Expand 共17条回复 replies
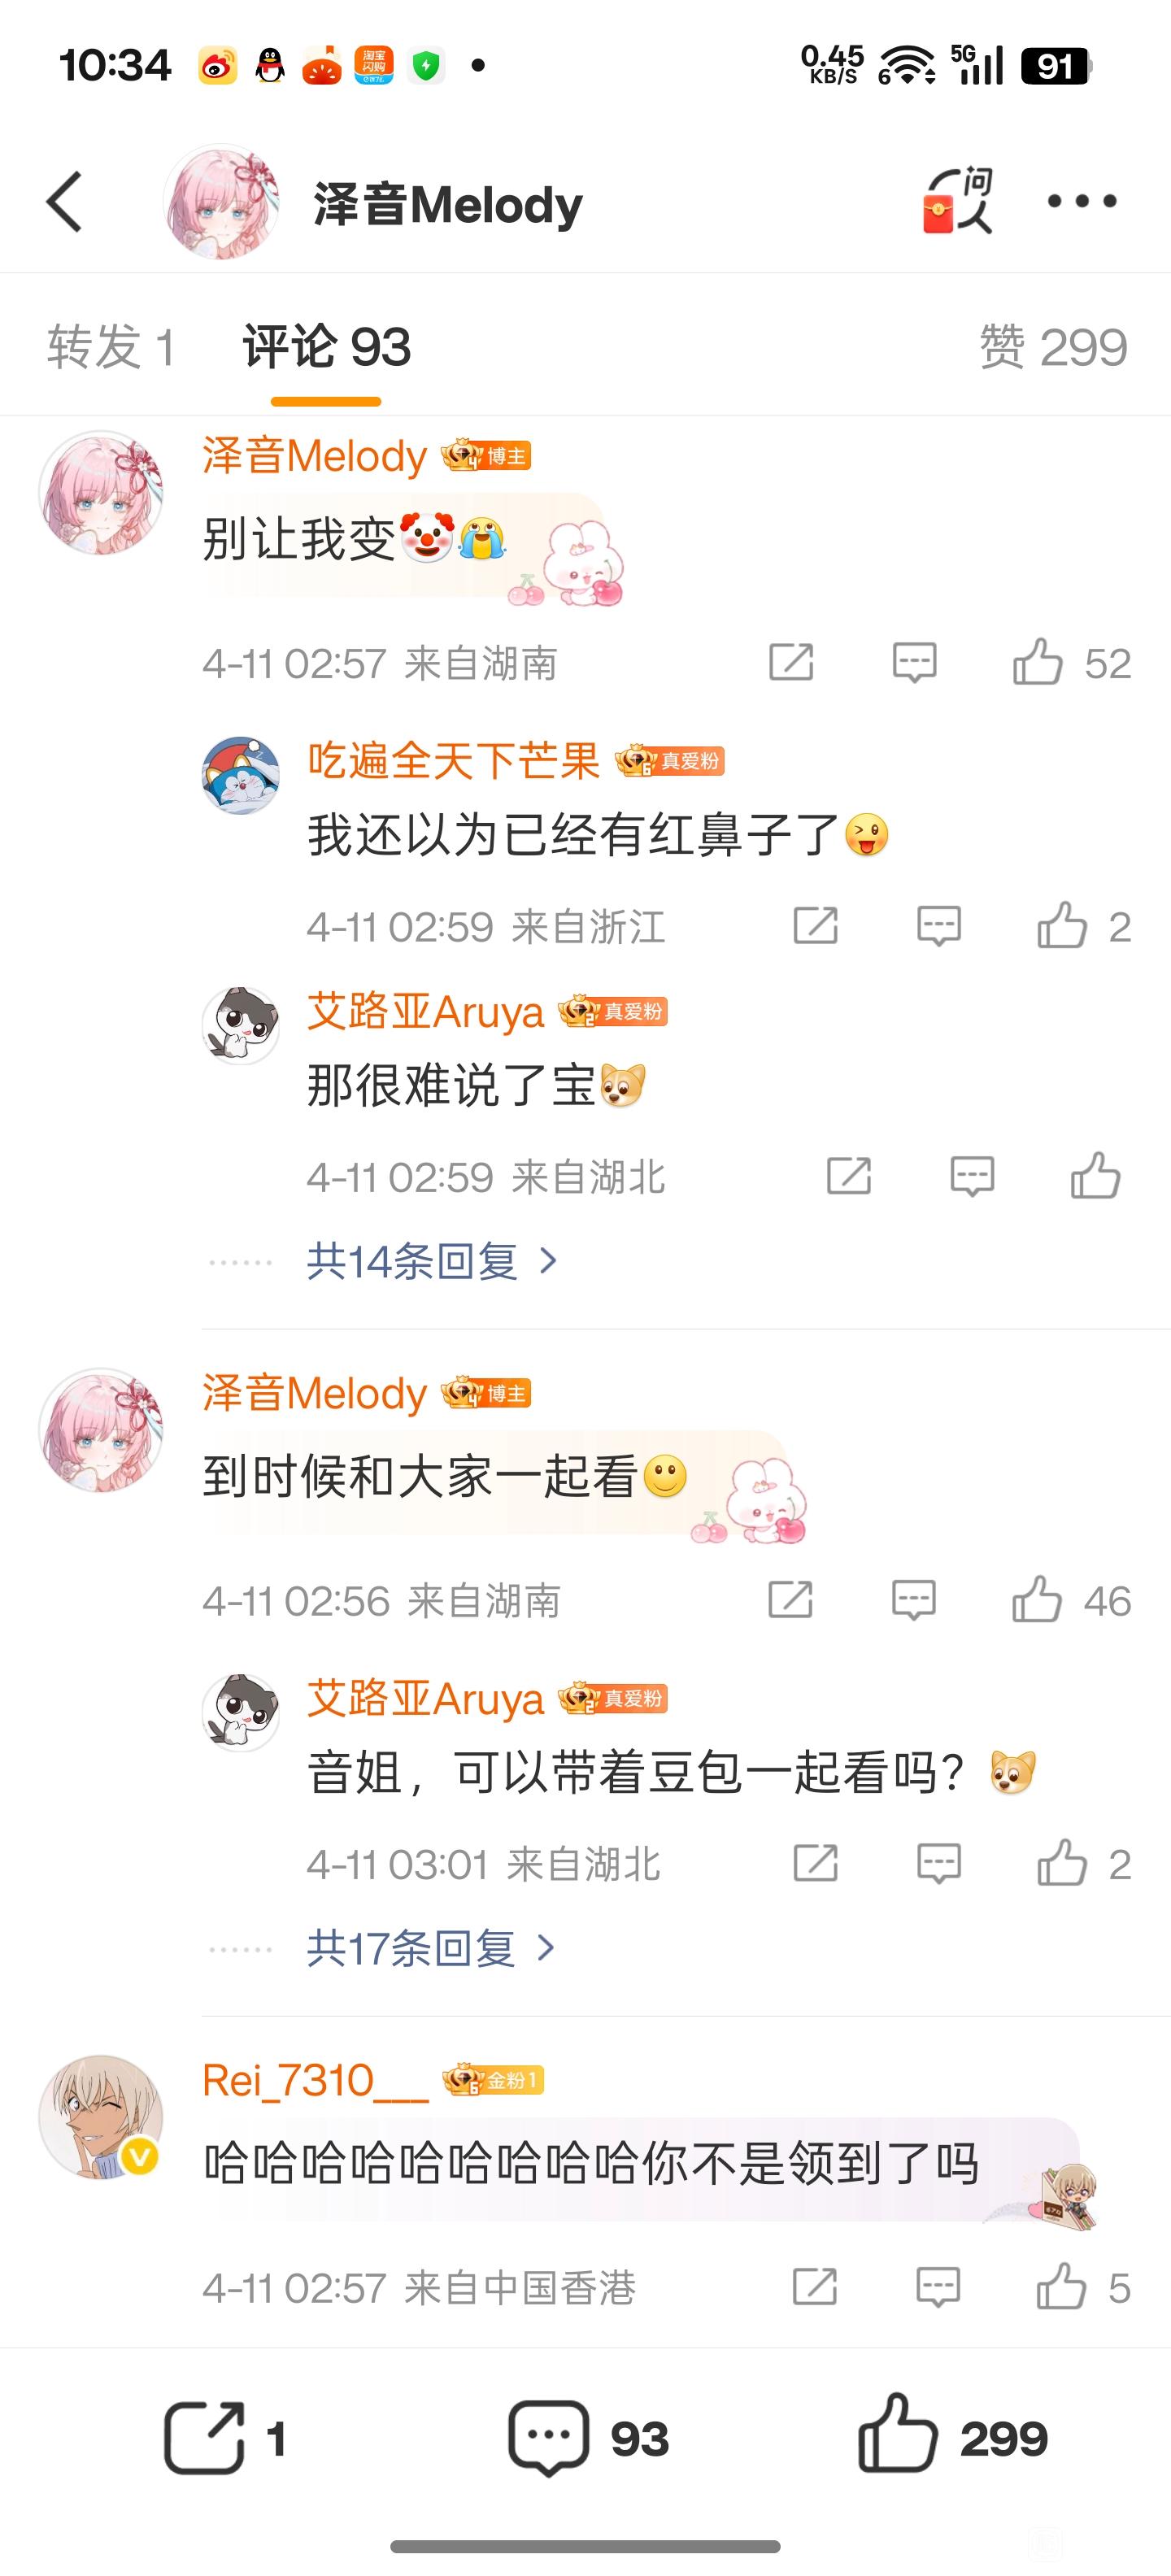Image resolution: width=1171 pixels, height=2576 pixels. click(431, 1948)
